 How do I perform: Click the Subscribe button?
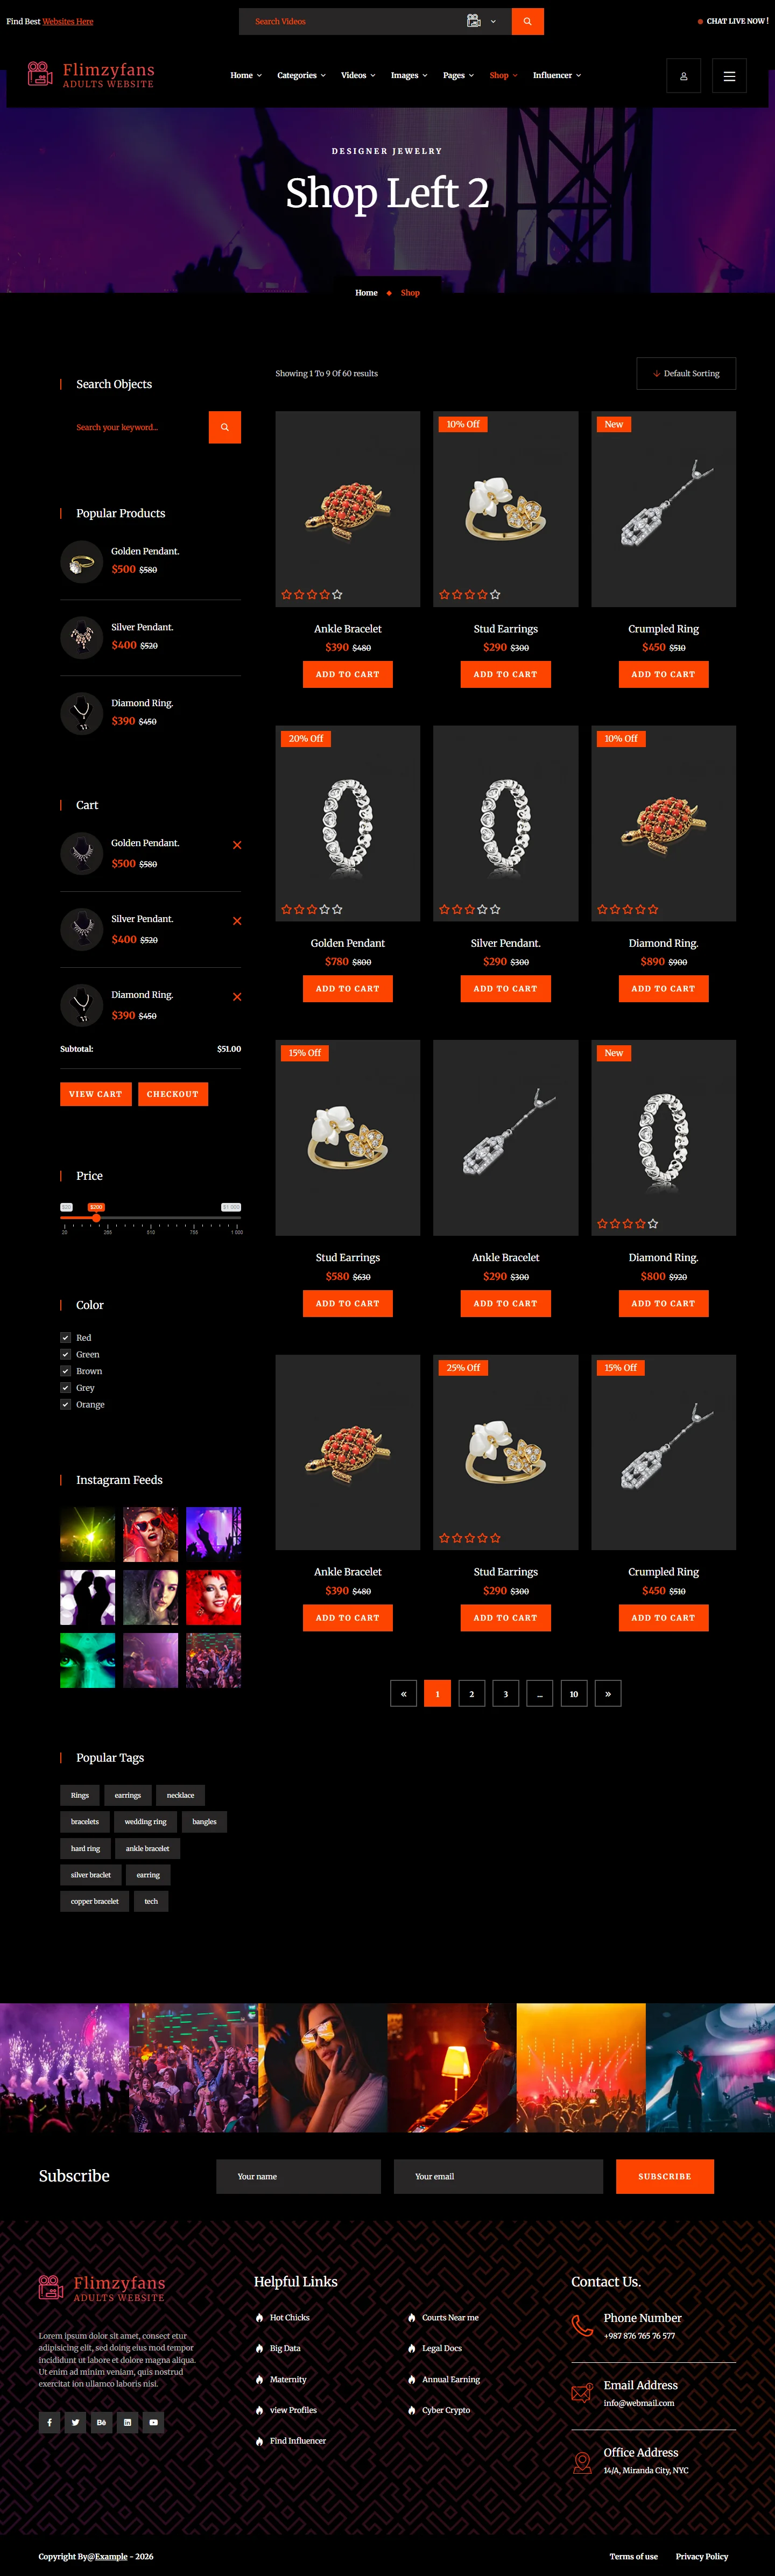pos(665,2176)
